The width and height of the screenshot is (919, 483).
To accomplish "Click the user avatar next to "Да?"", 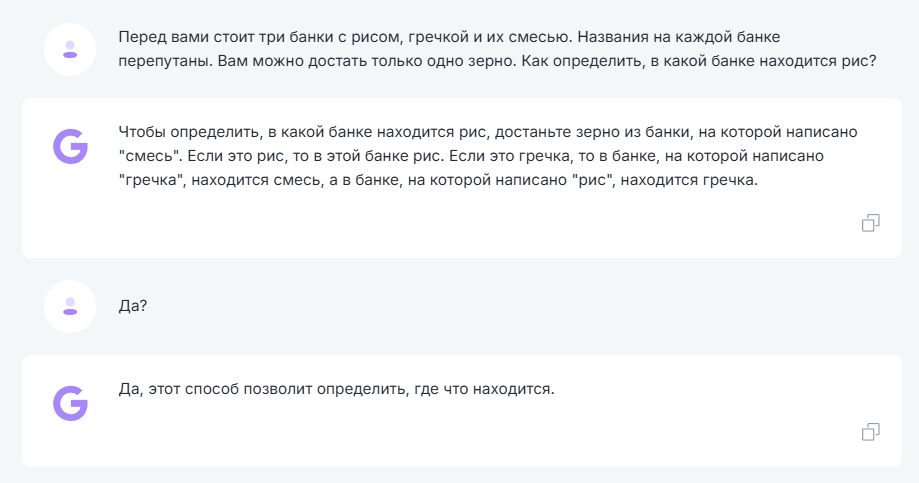I will (x=70, y=306).
